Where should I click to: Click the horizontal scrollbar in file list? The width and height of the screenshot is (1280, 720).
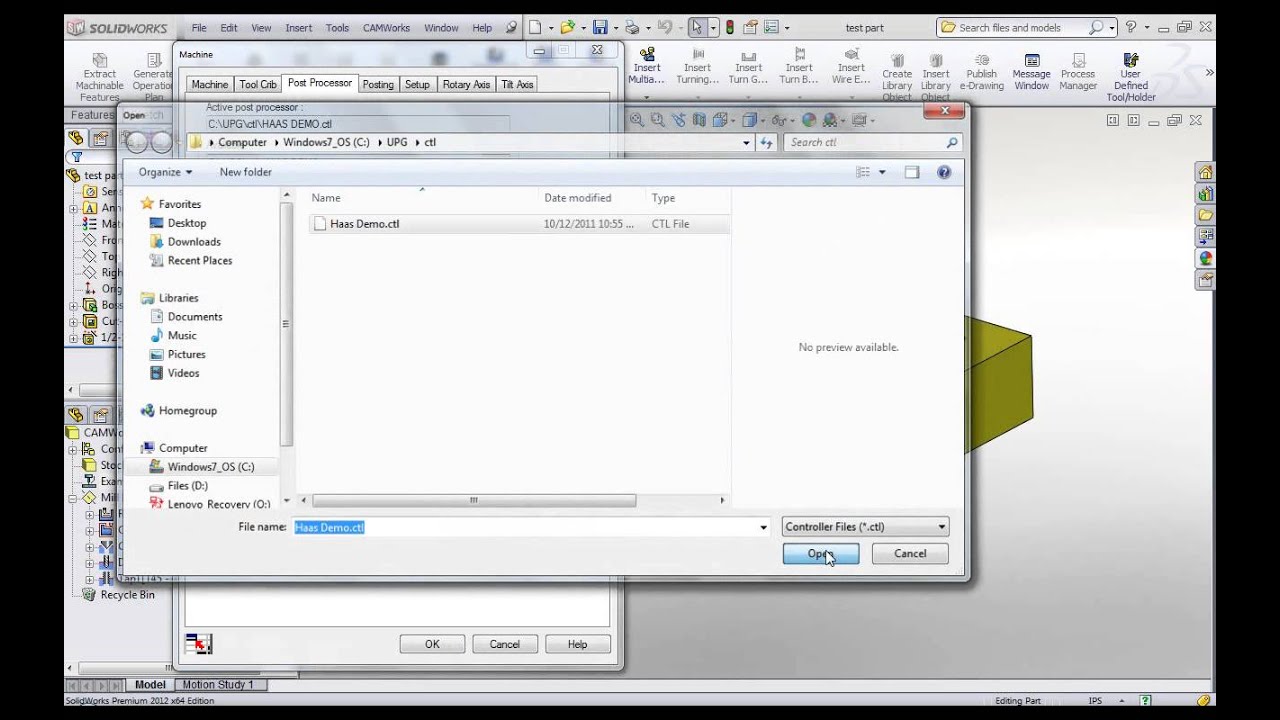pyautogui.click(x=474, y=500)
